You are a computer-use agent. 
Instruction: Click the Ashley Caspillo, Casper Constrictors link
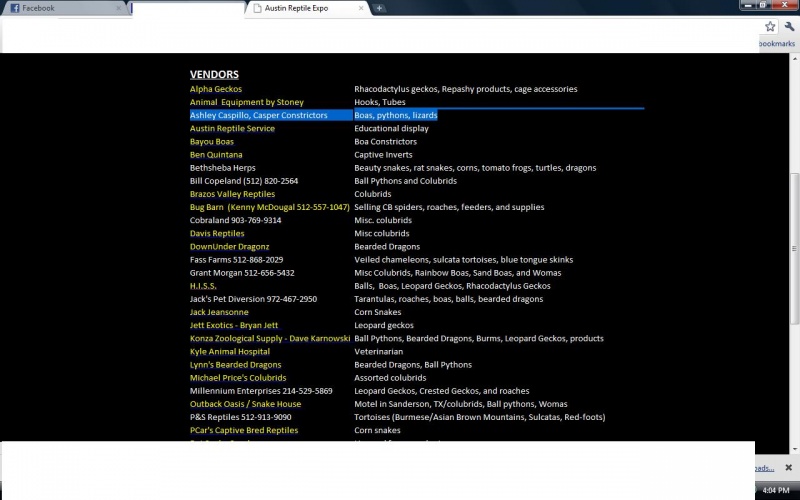click(259, 115)
